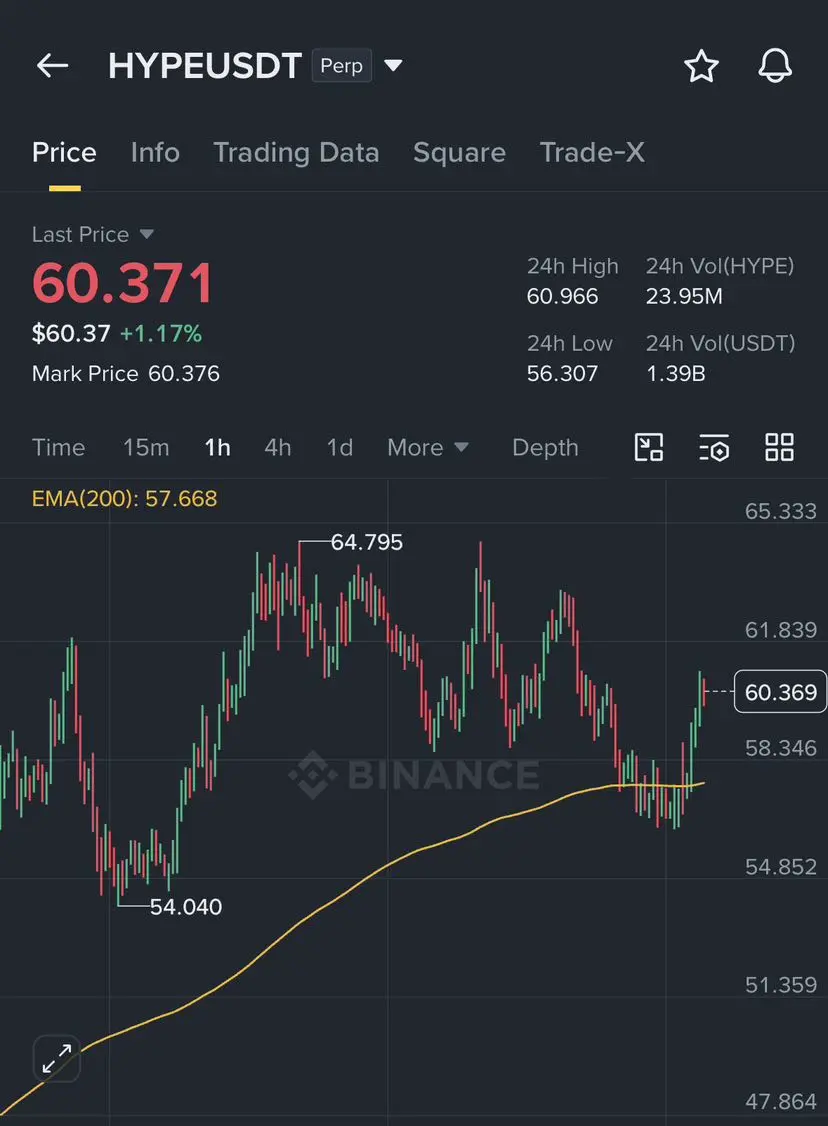The image size is (828, 1126).
Task: Expand the Last Price type dropdown
Action: click(146, 234)
